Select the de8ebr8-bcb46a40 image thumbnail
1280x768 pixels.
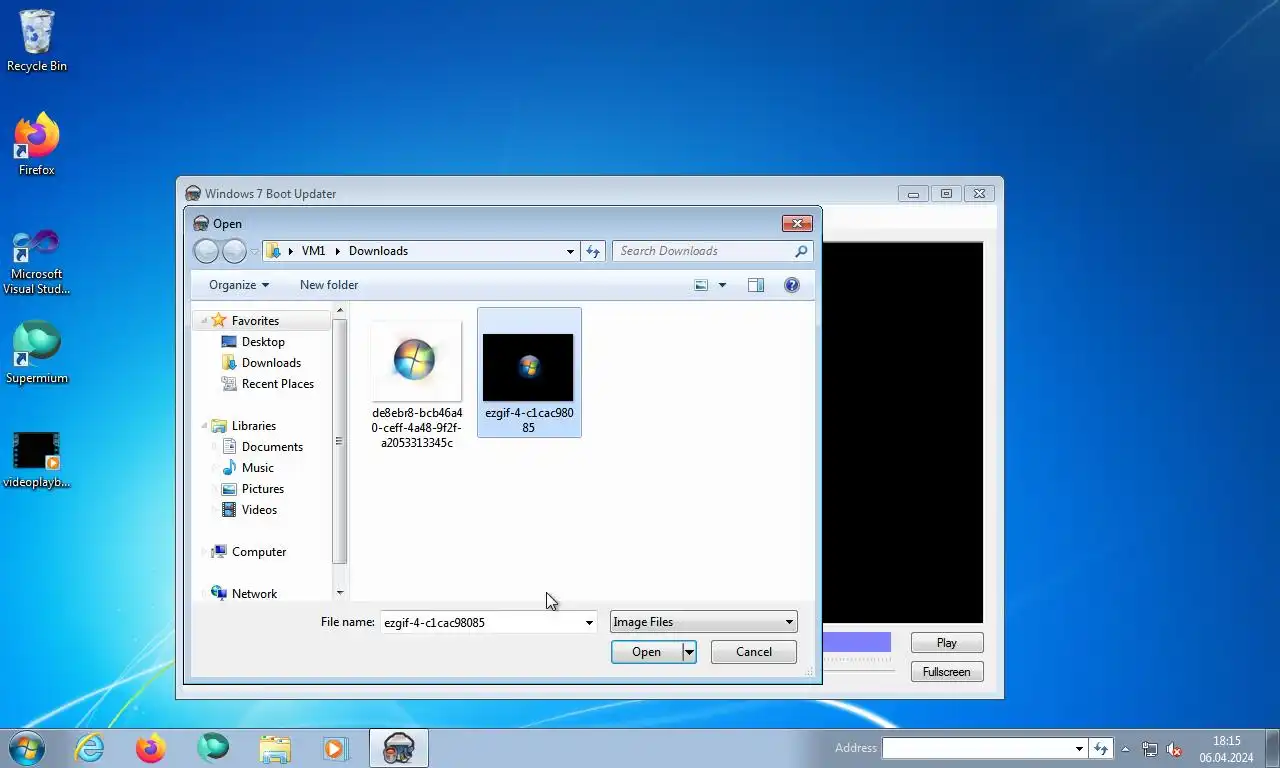417,385
